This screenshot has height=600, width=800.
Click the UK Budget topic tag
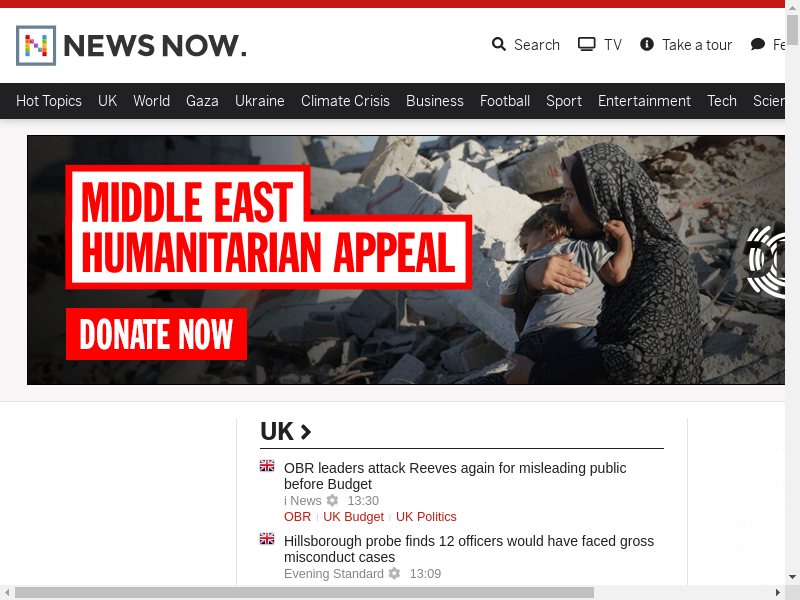point(353,517)
